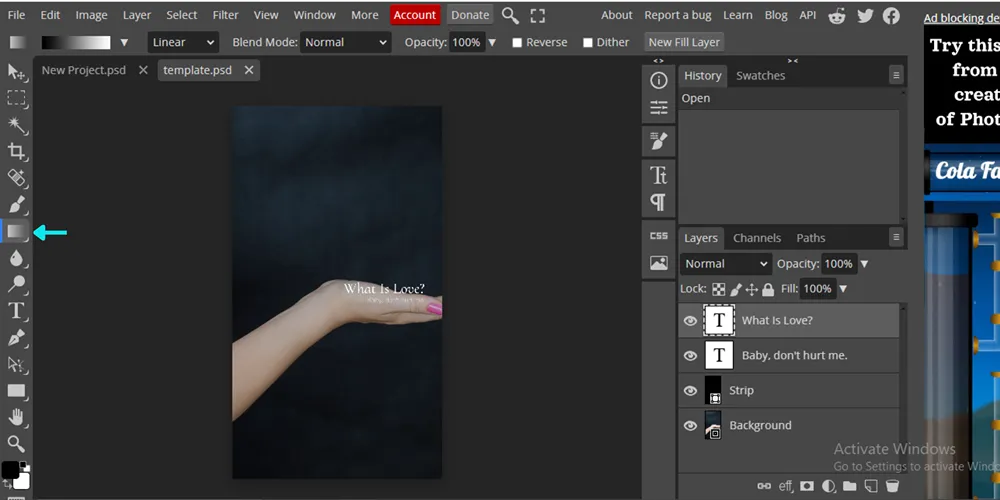
Task: Select the Baby, don't hurt me layer thumbnail
Action: coord(719,355)
